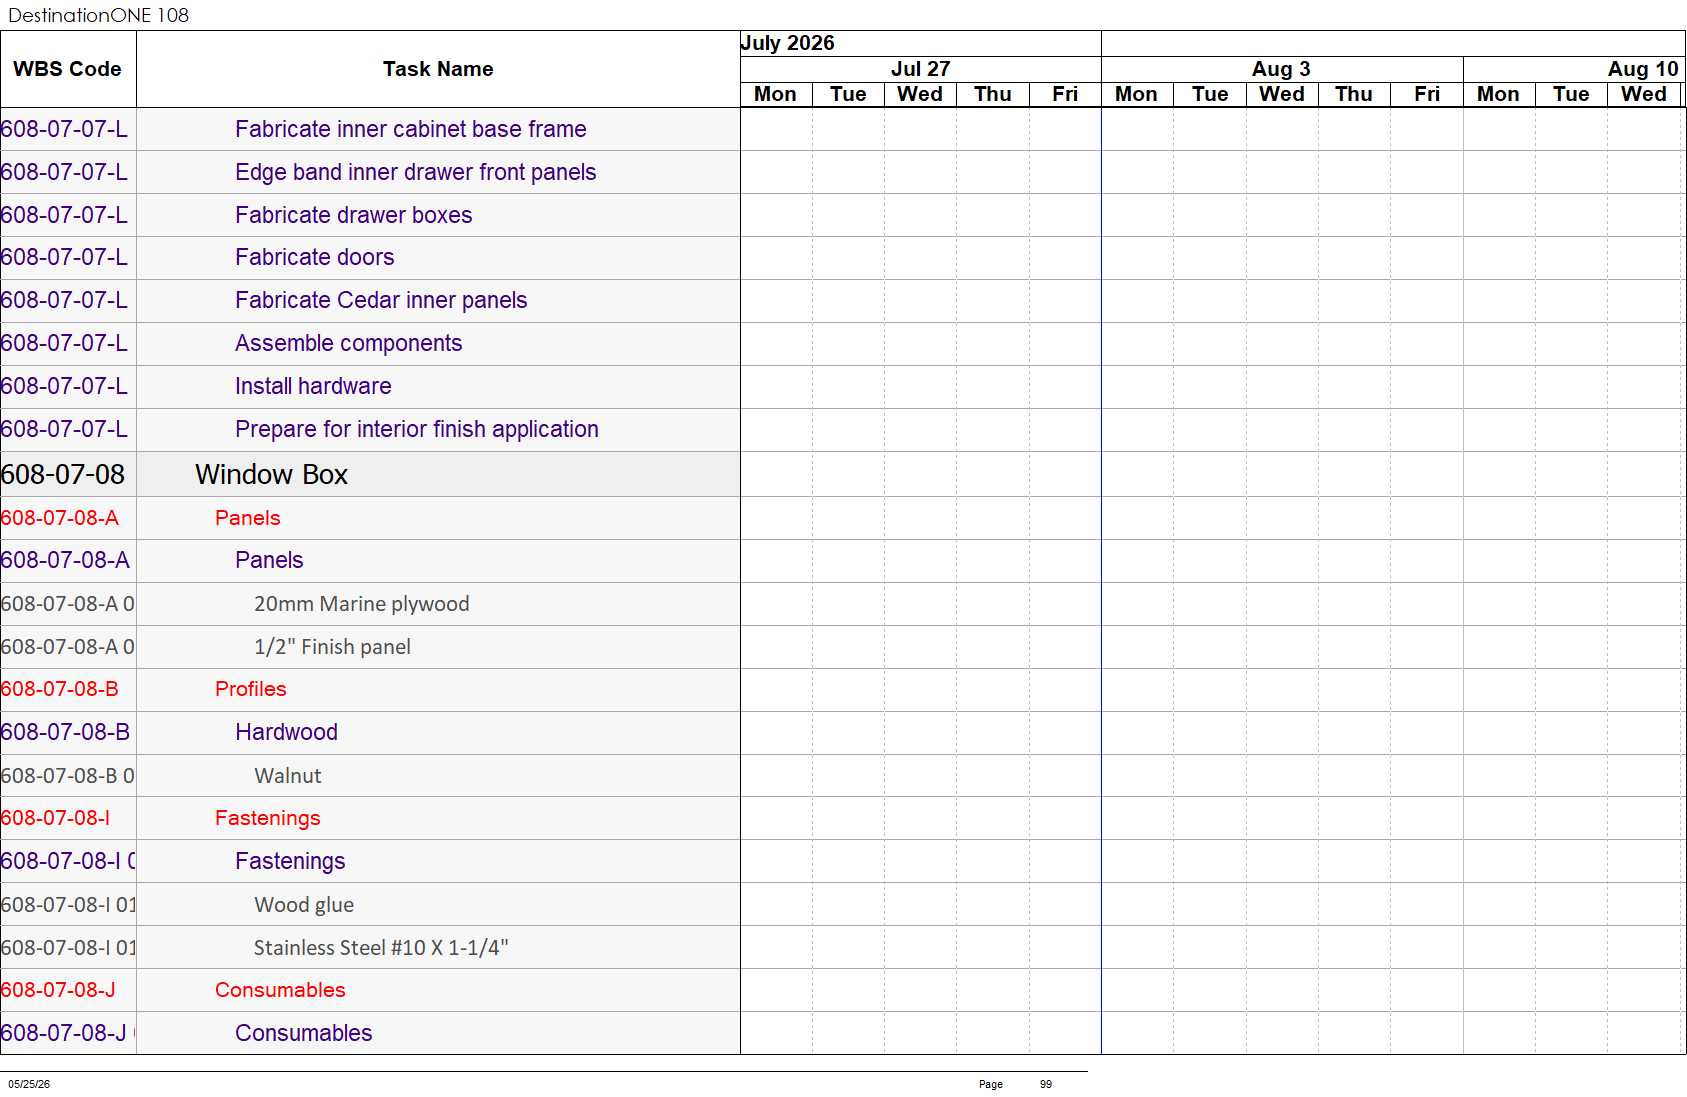Click the Aug 10 week header
Viewport: 1687px width, 1097px height.
(1642, 69)
